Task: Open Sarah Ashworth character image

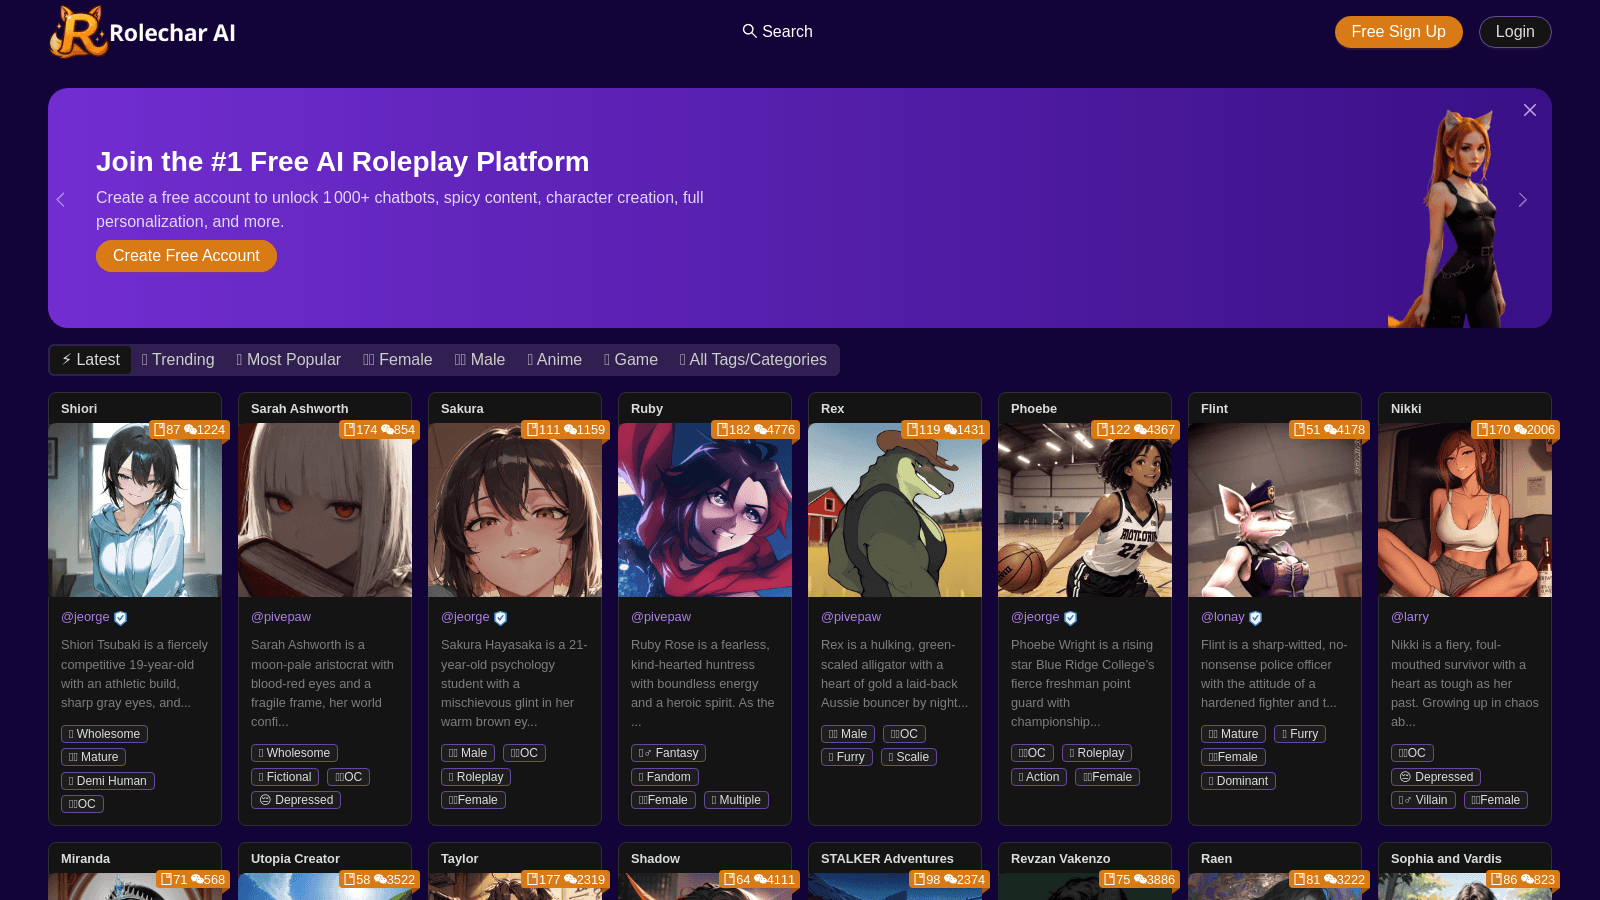Action: click(325, 510)
